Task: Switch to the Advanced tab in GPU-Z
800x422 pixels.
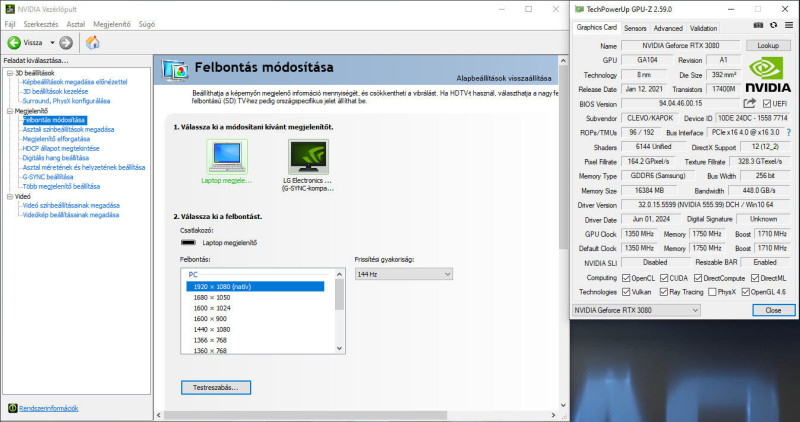Action: (668, 28)
